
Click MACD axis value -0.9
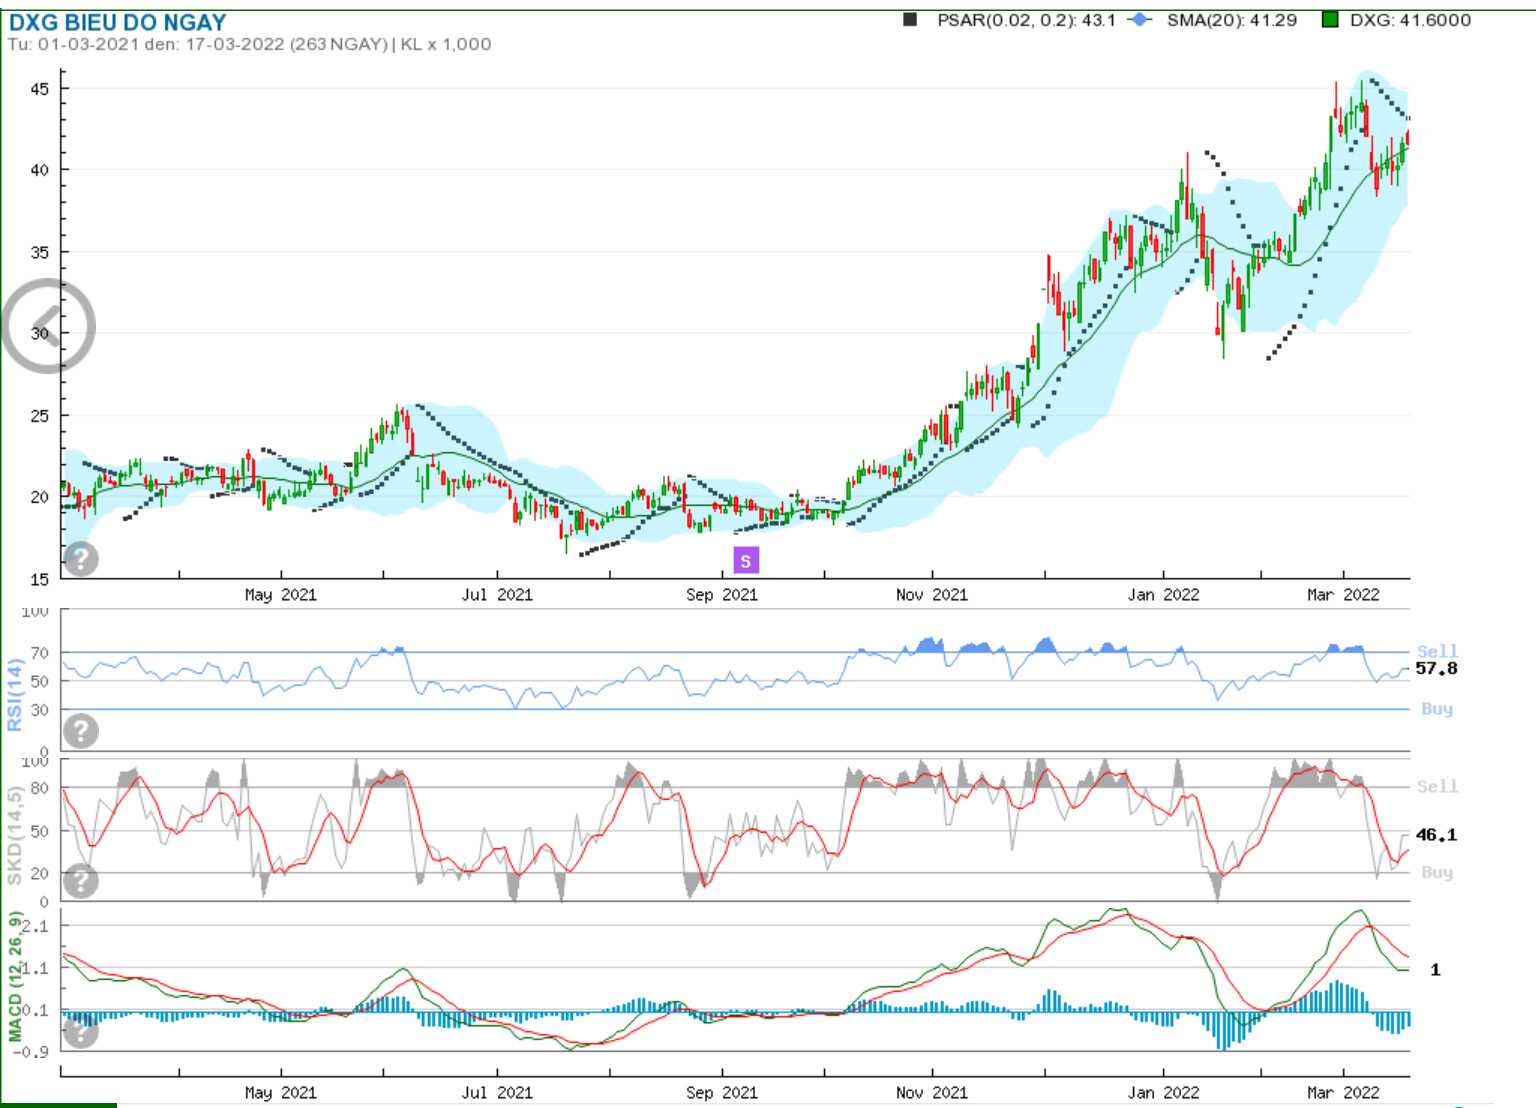point(32,1051)
